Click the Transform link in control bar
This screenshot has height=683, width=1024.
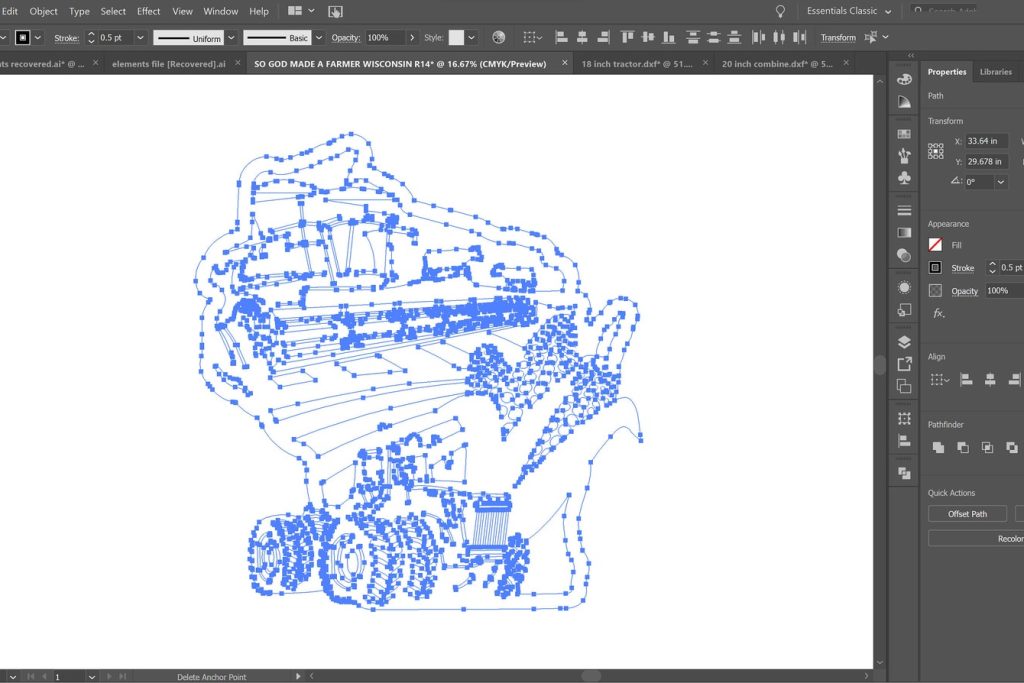point(838,38)
